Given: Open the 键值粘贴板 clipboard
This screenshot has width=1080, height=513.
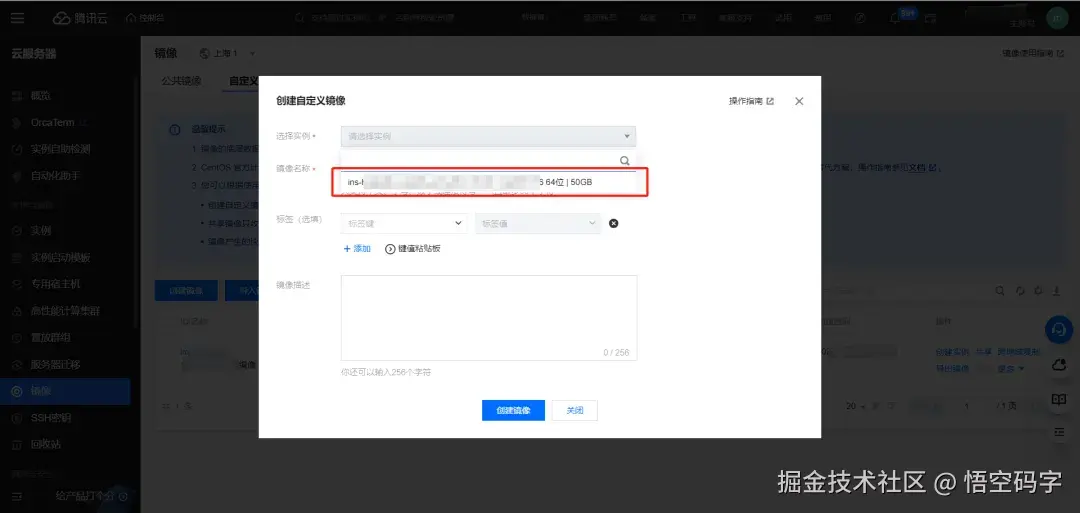Looking at the screenshot, I should point(413,249).
